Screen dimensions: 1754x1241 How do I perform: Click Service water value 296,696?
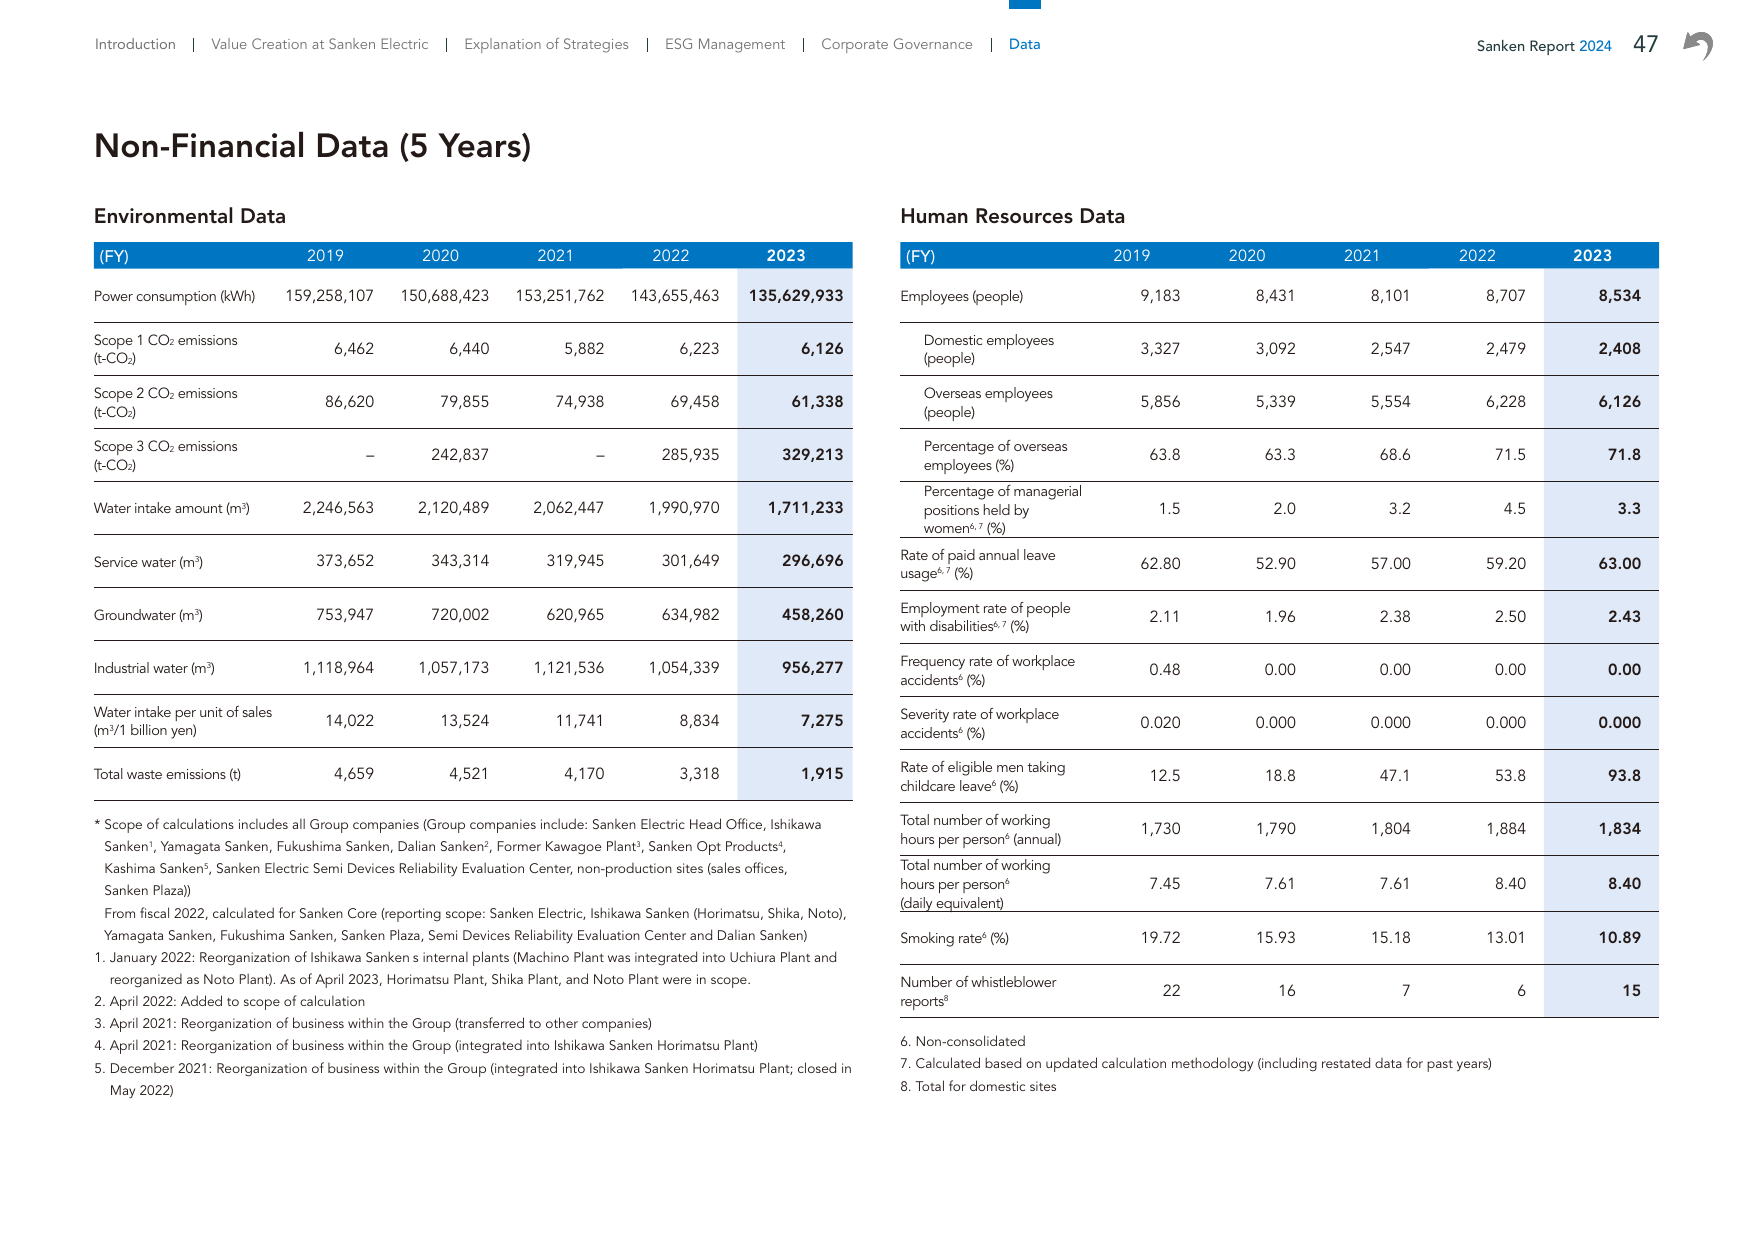coord(813,561)
